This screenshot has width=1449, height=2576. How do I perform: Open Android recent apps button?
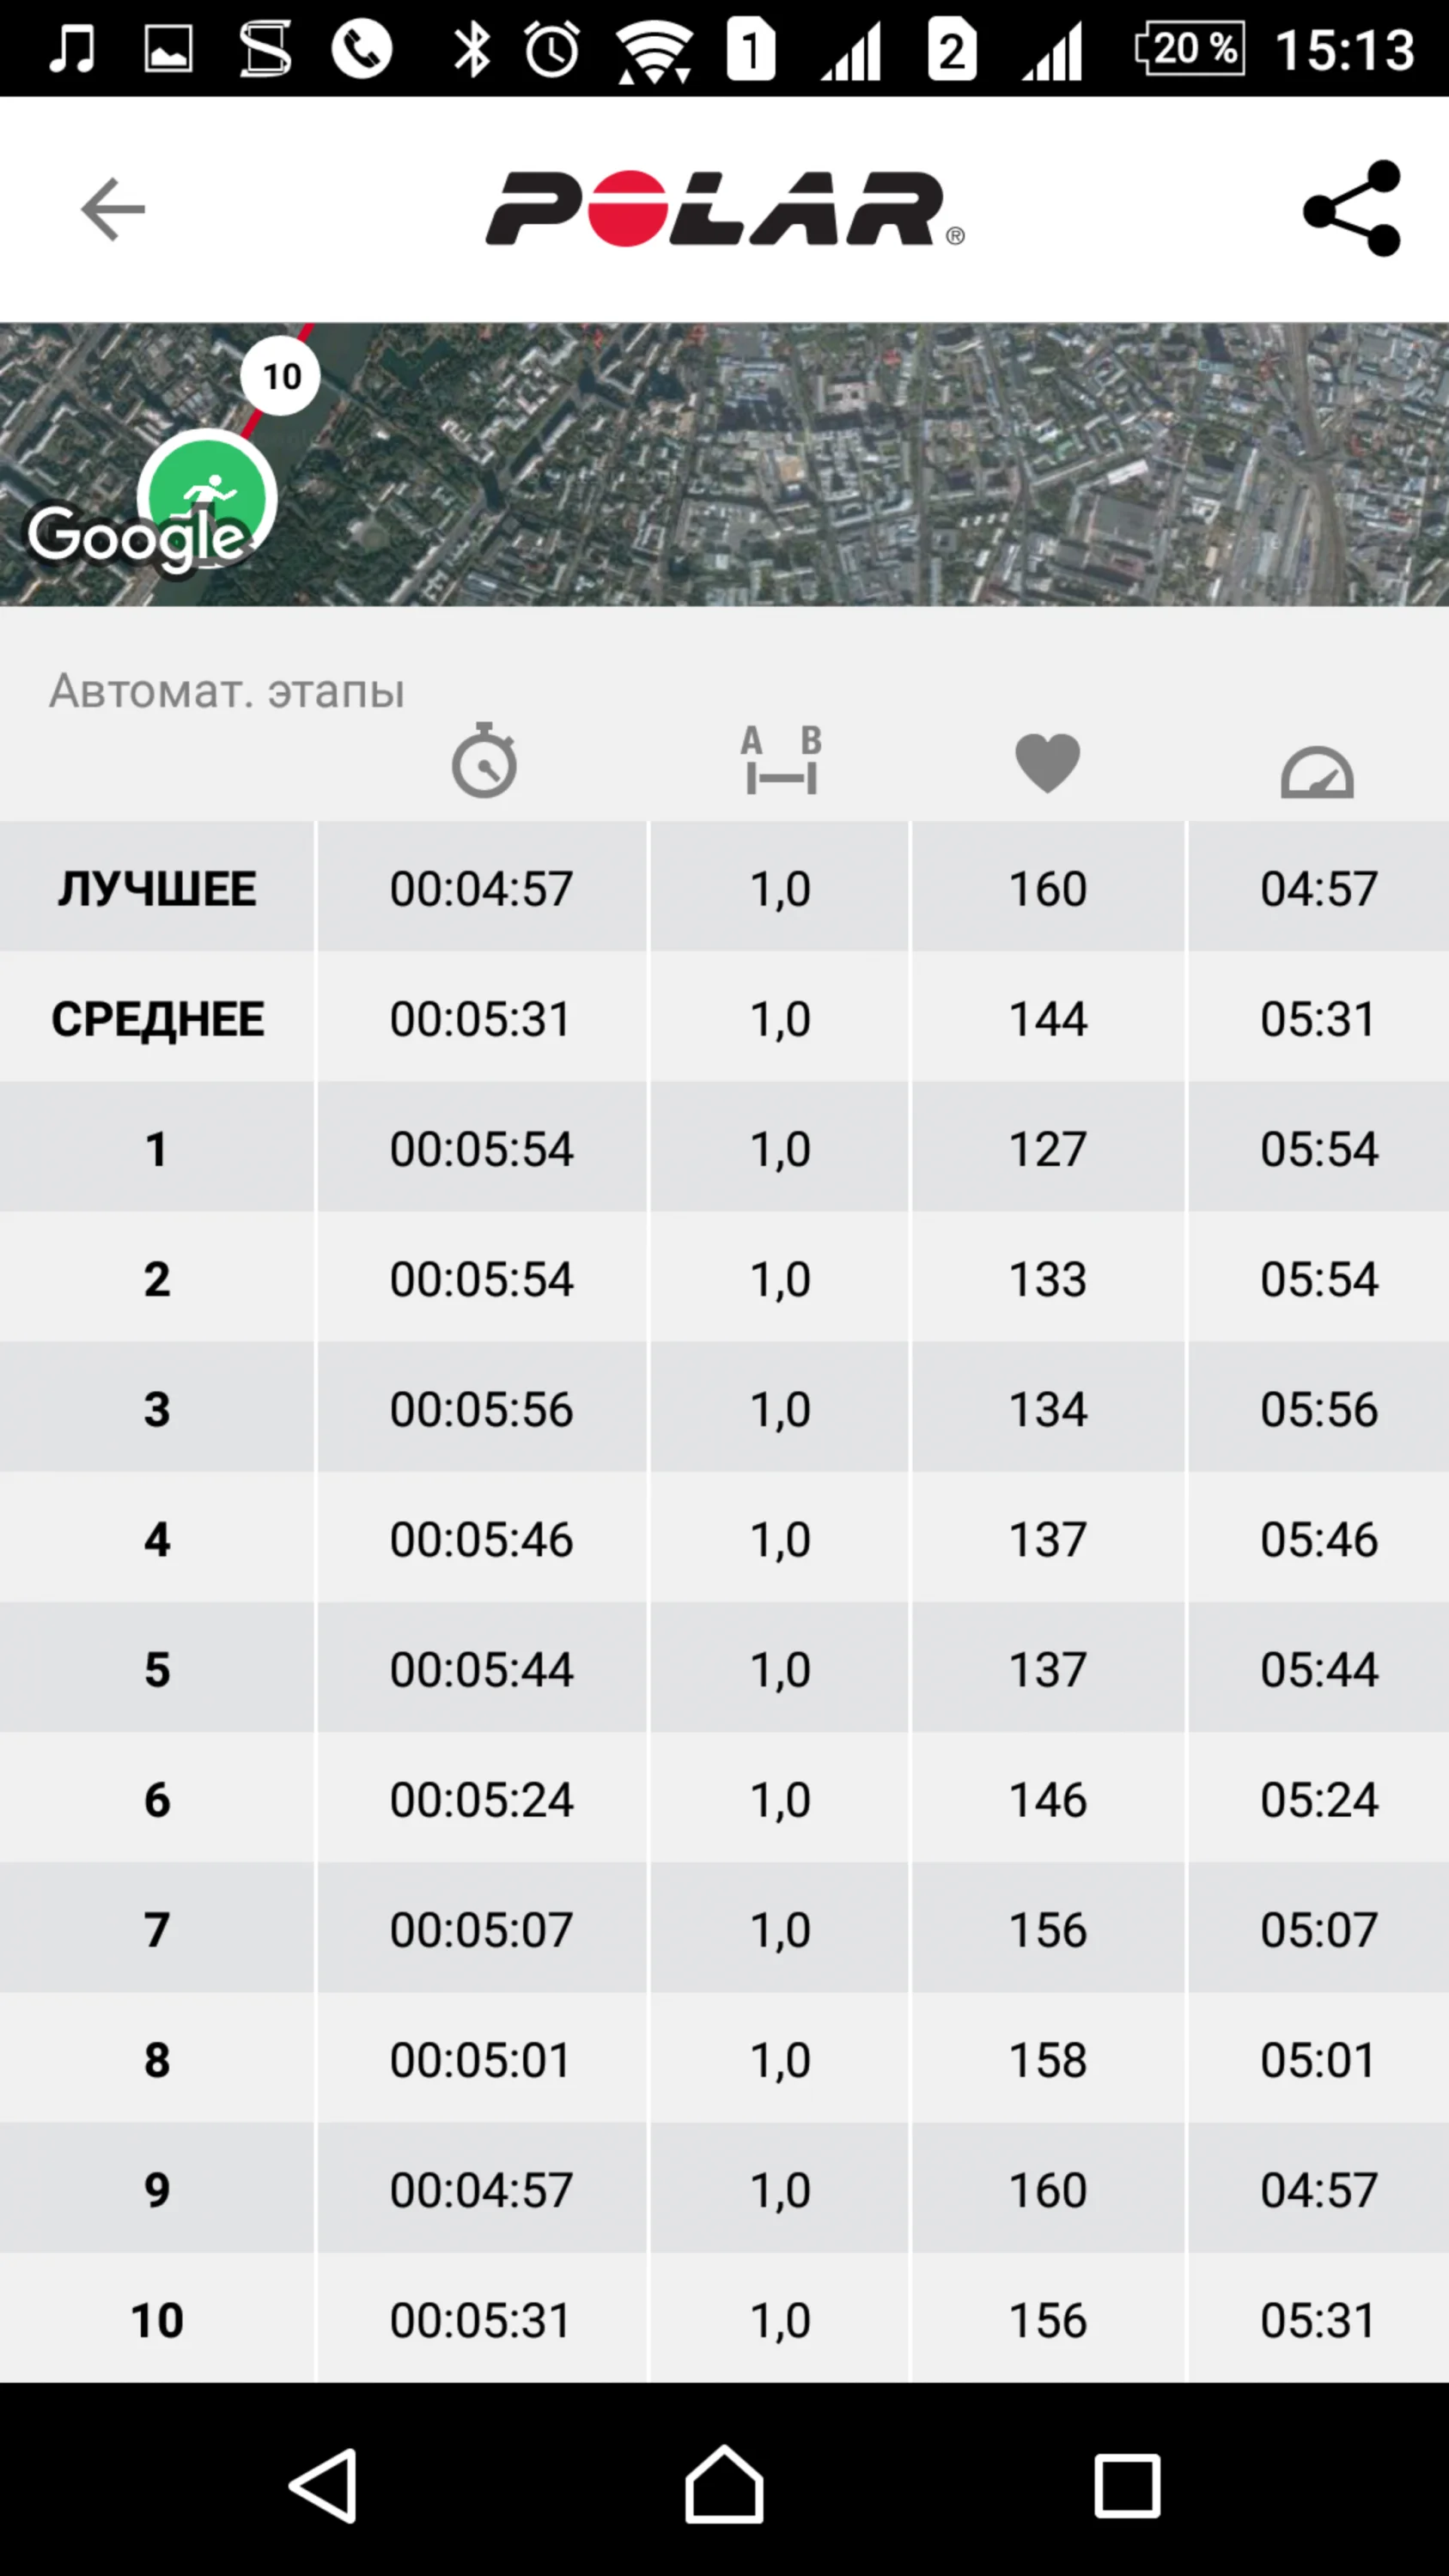(x=1127, y=2485)
